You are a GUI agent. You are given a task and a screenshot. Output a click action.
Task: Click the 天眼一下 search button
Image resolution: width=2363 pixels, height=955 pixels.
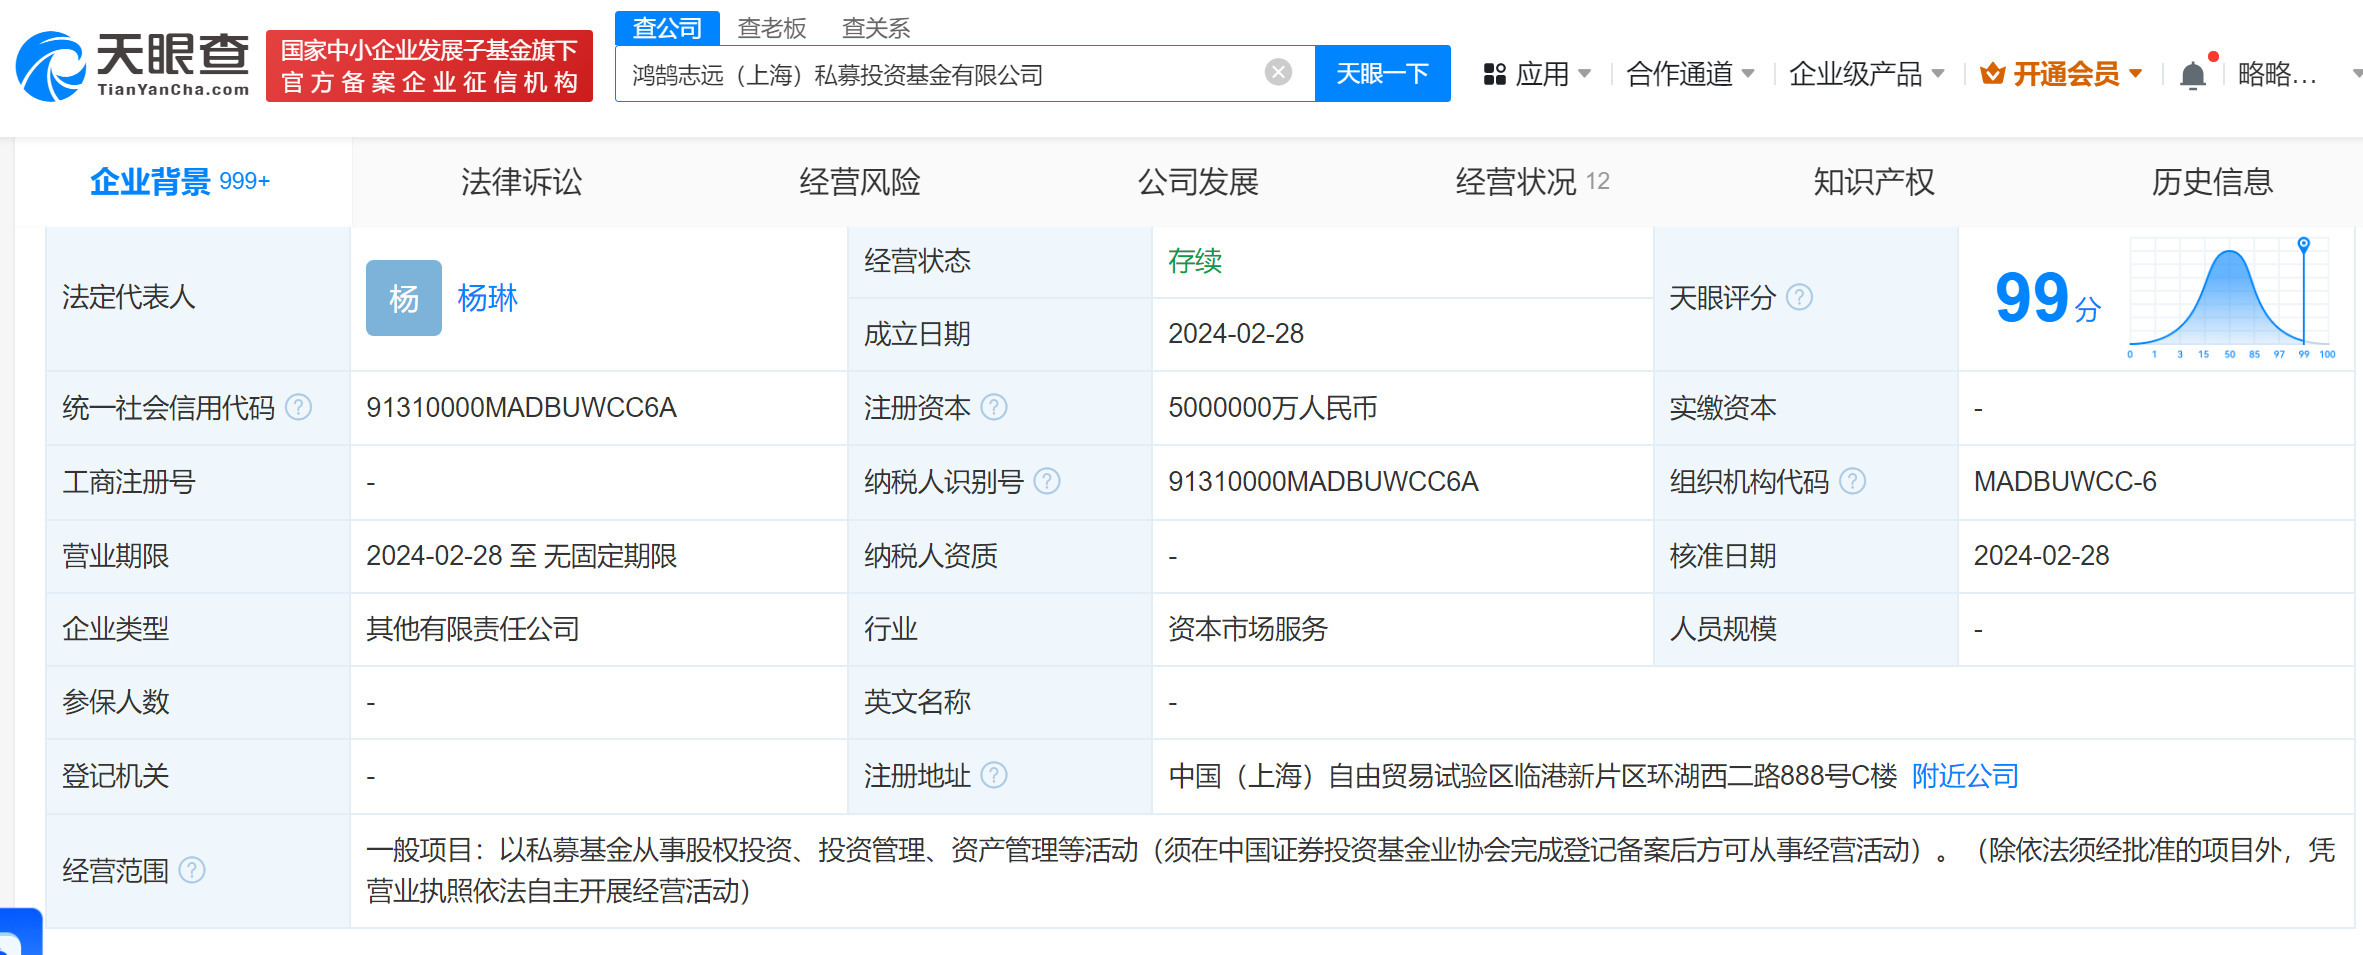click(1382, 73)
